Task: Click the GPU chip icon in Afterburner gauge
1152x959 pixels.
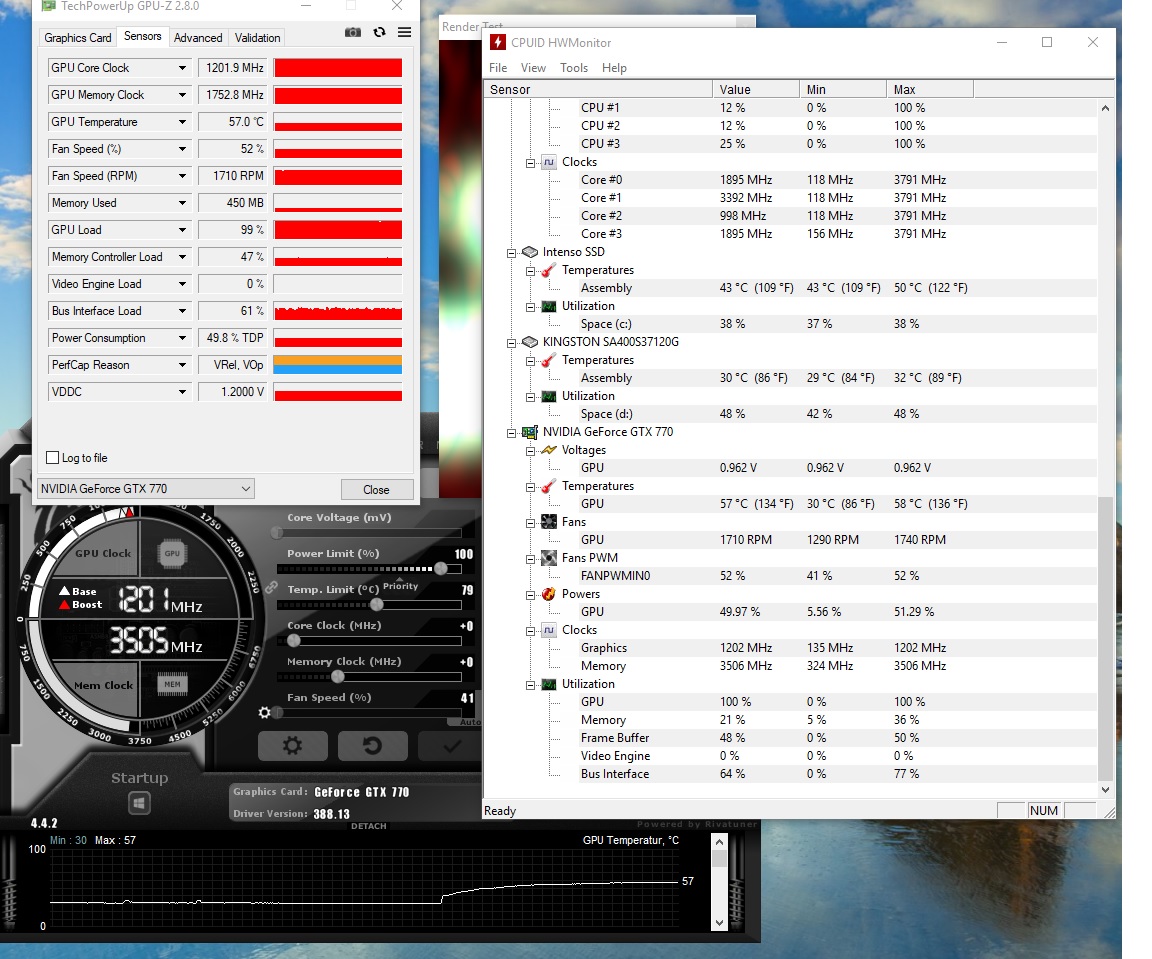Action: click(172, 553)
